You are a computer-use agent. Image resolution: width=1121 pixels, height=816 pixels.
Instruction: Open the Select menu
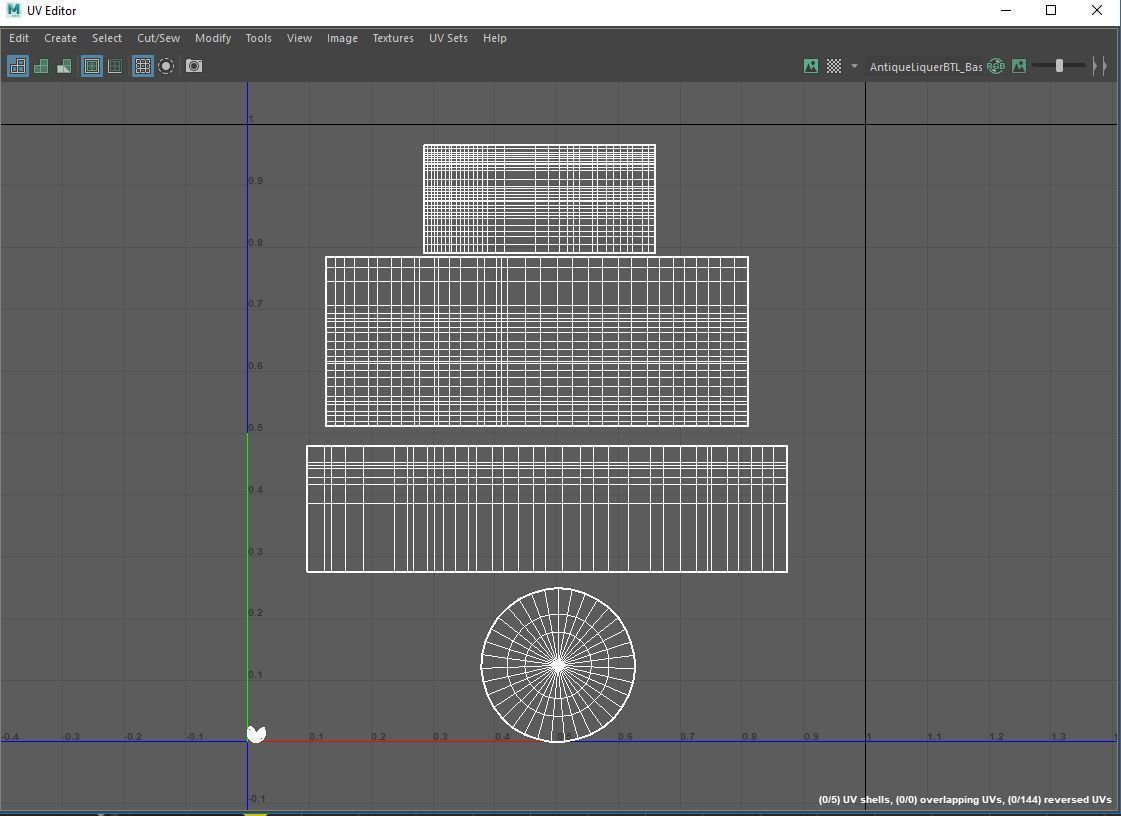[107, 38]
